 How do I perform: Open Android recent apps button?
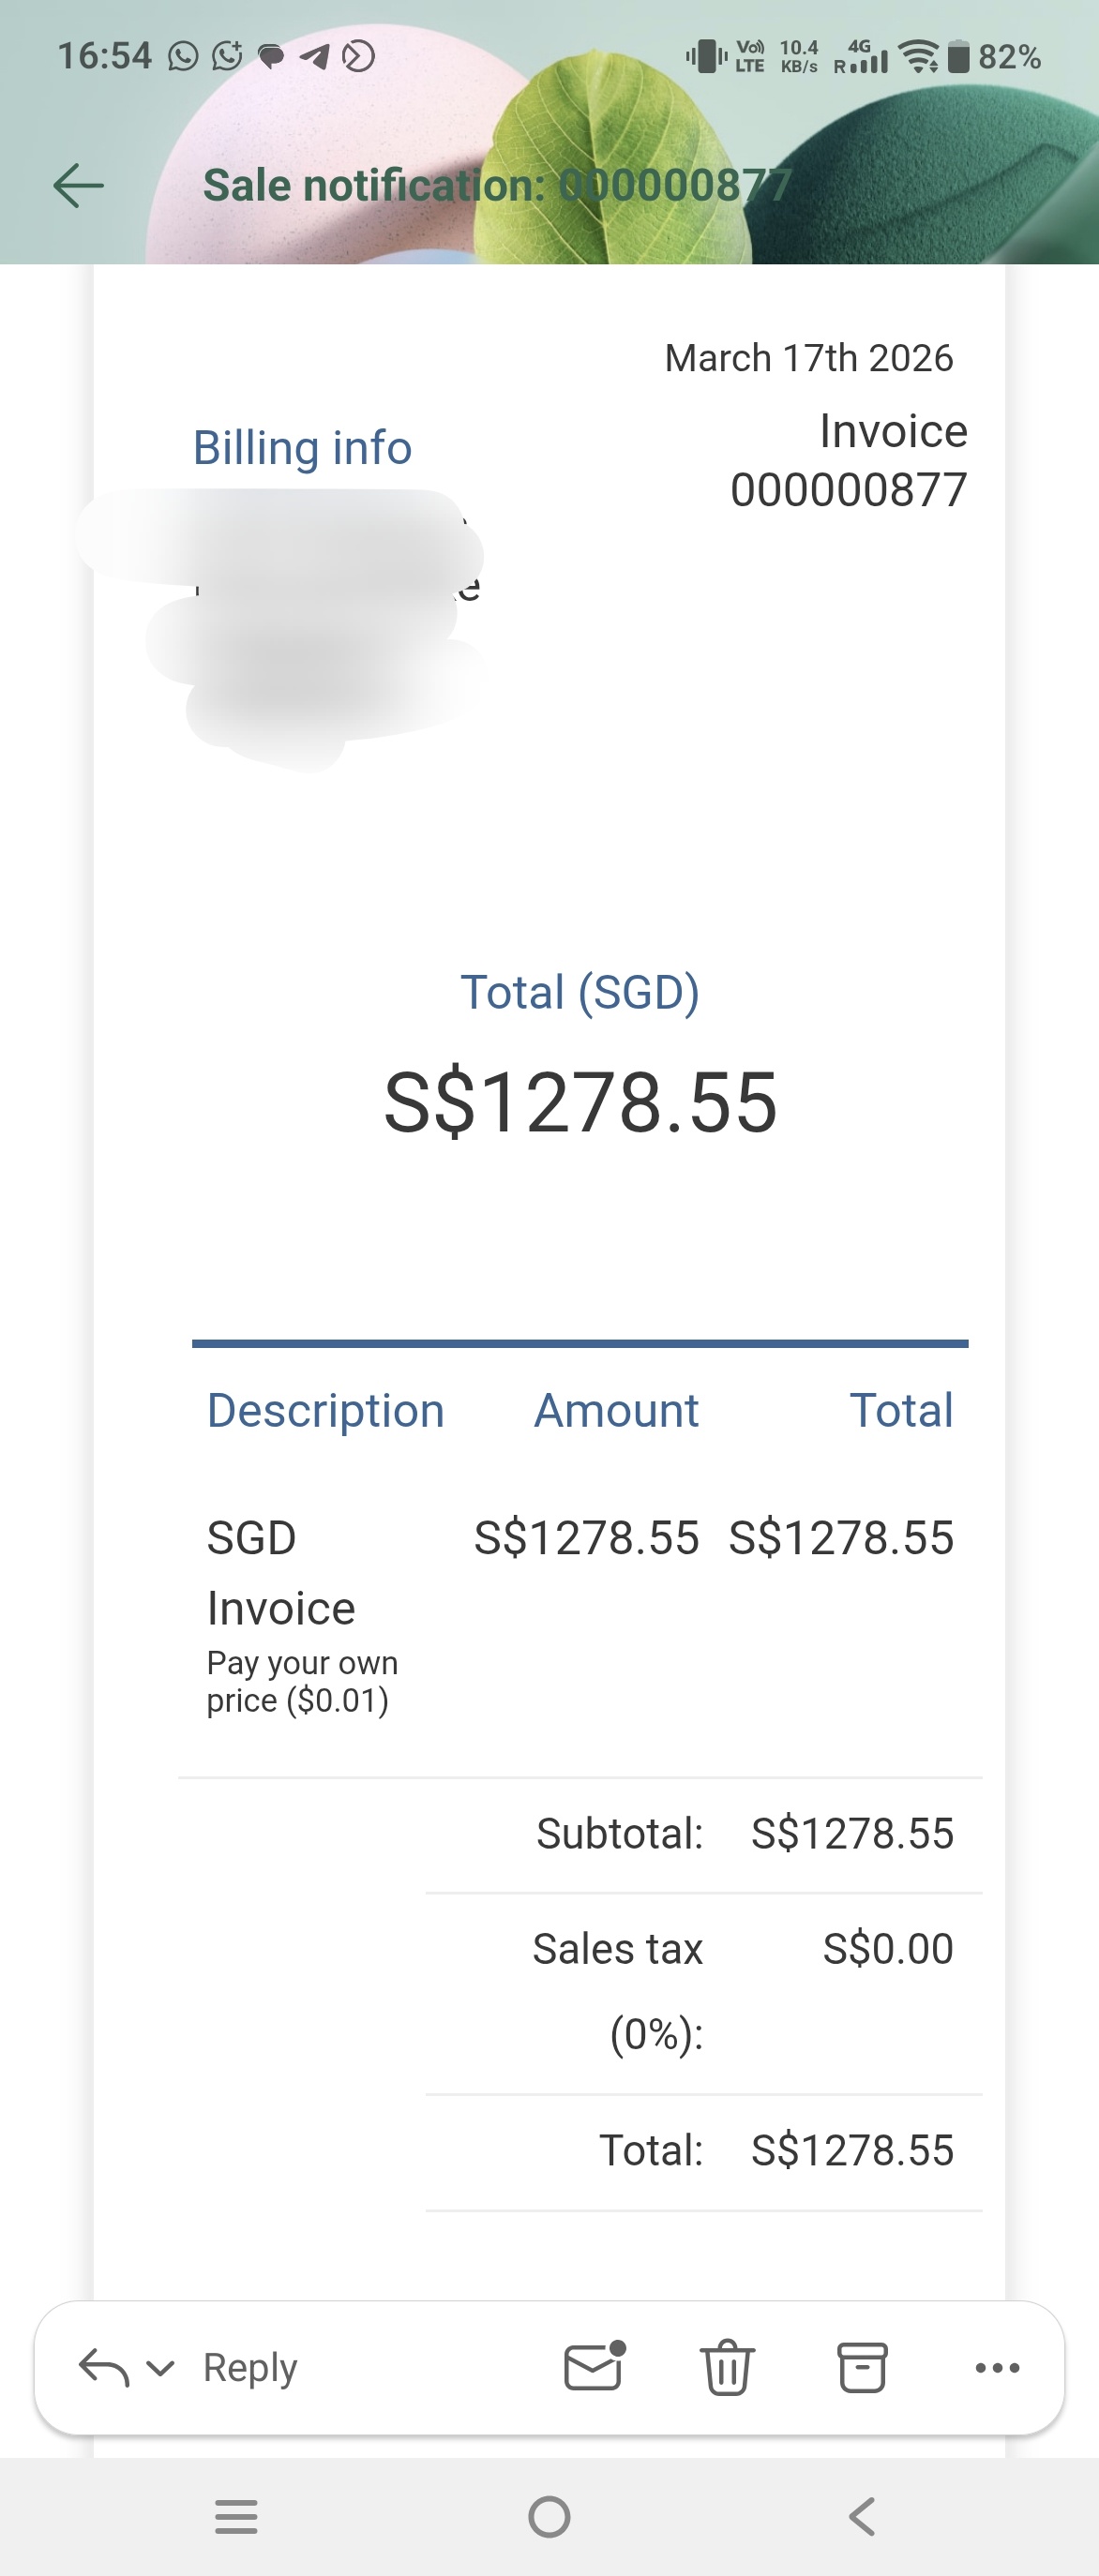click(x=237, y=2516)
